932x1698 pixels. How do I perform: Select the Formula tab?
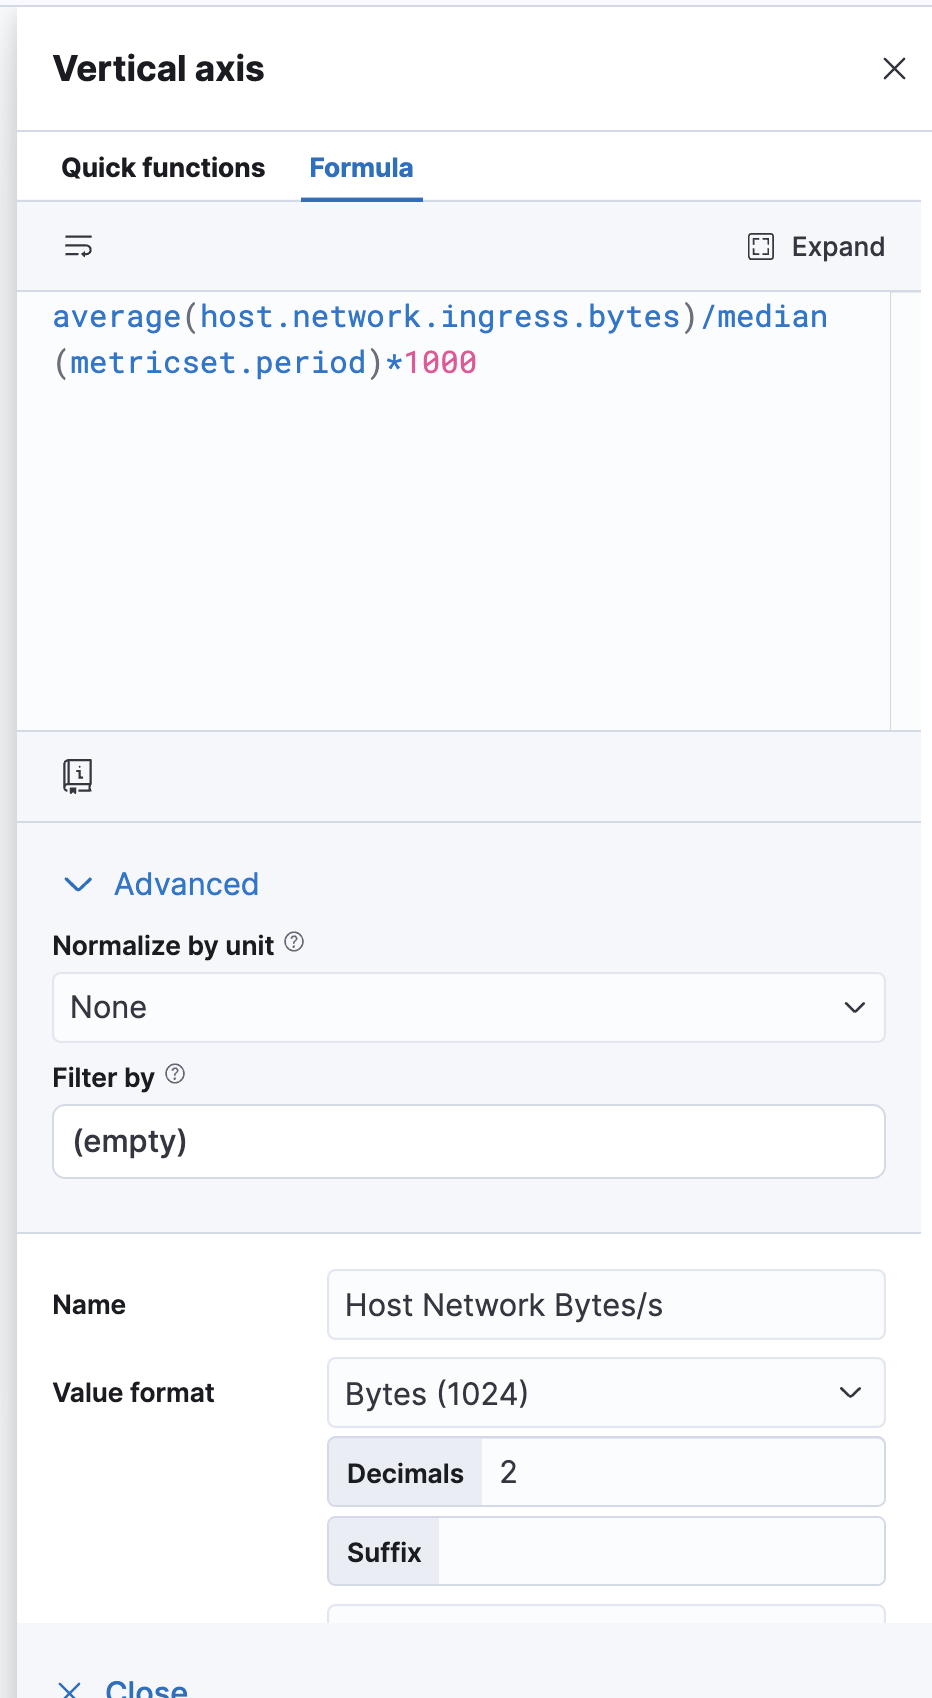point(361,168)
